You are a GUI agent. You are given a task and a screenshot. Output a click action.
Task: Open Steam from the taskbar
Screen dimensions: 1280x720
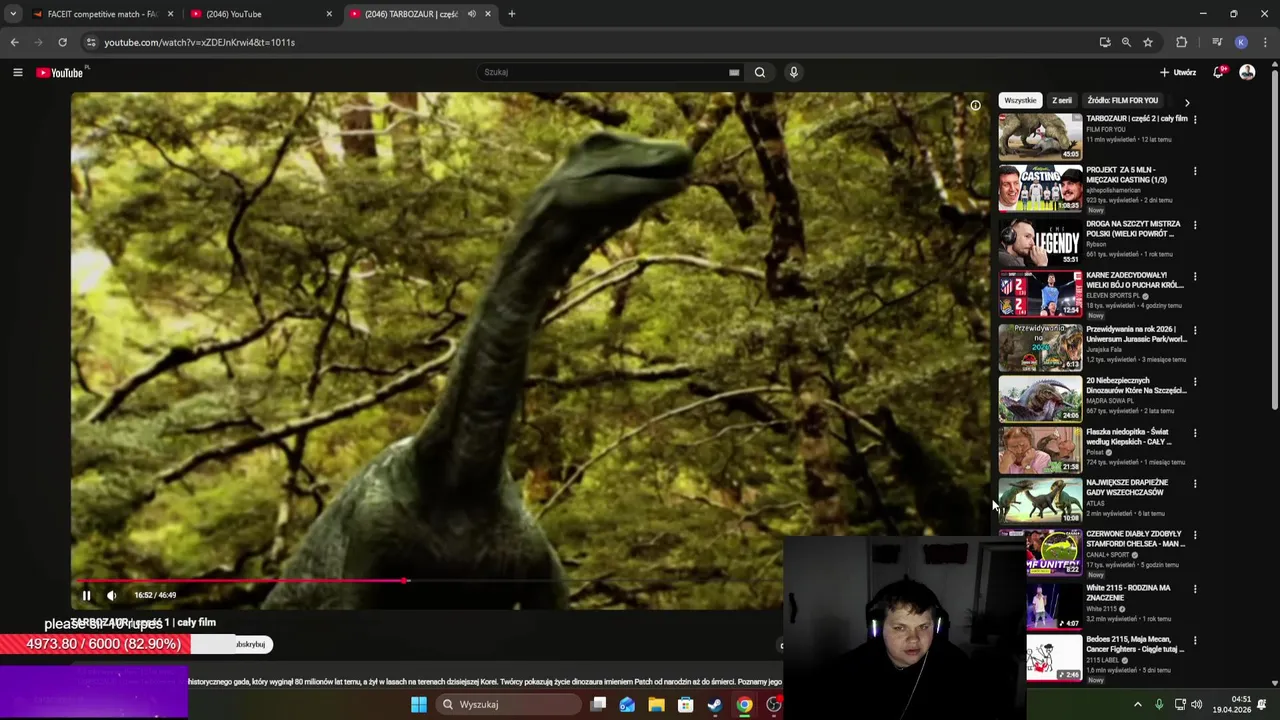point(715,704)
